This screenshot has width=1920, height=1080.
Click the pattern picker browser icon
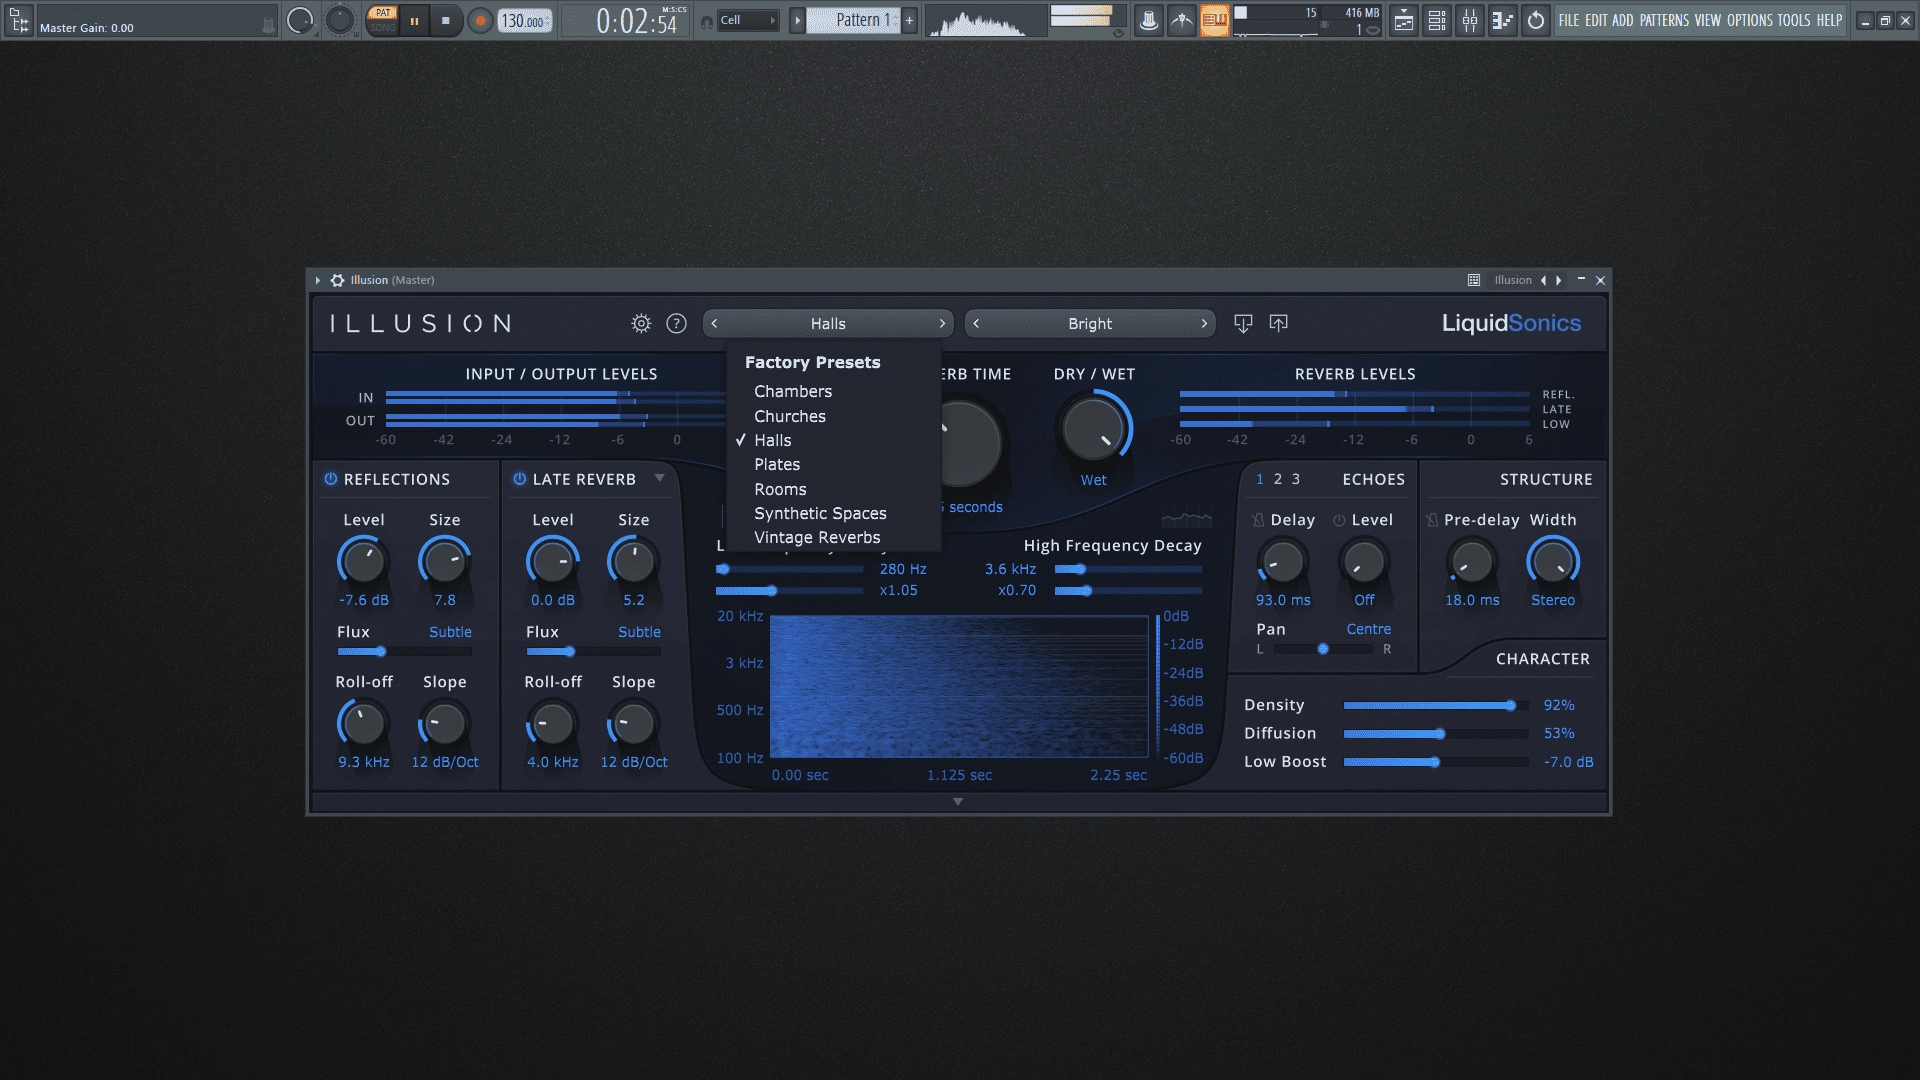[x=797, y=20]
